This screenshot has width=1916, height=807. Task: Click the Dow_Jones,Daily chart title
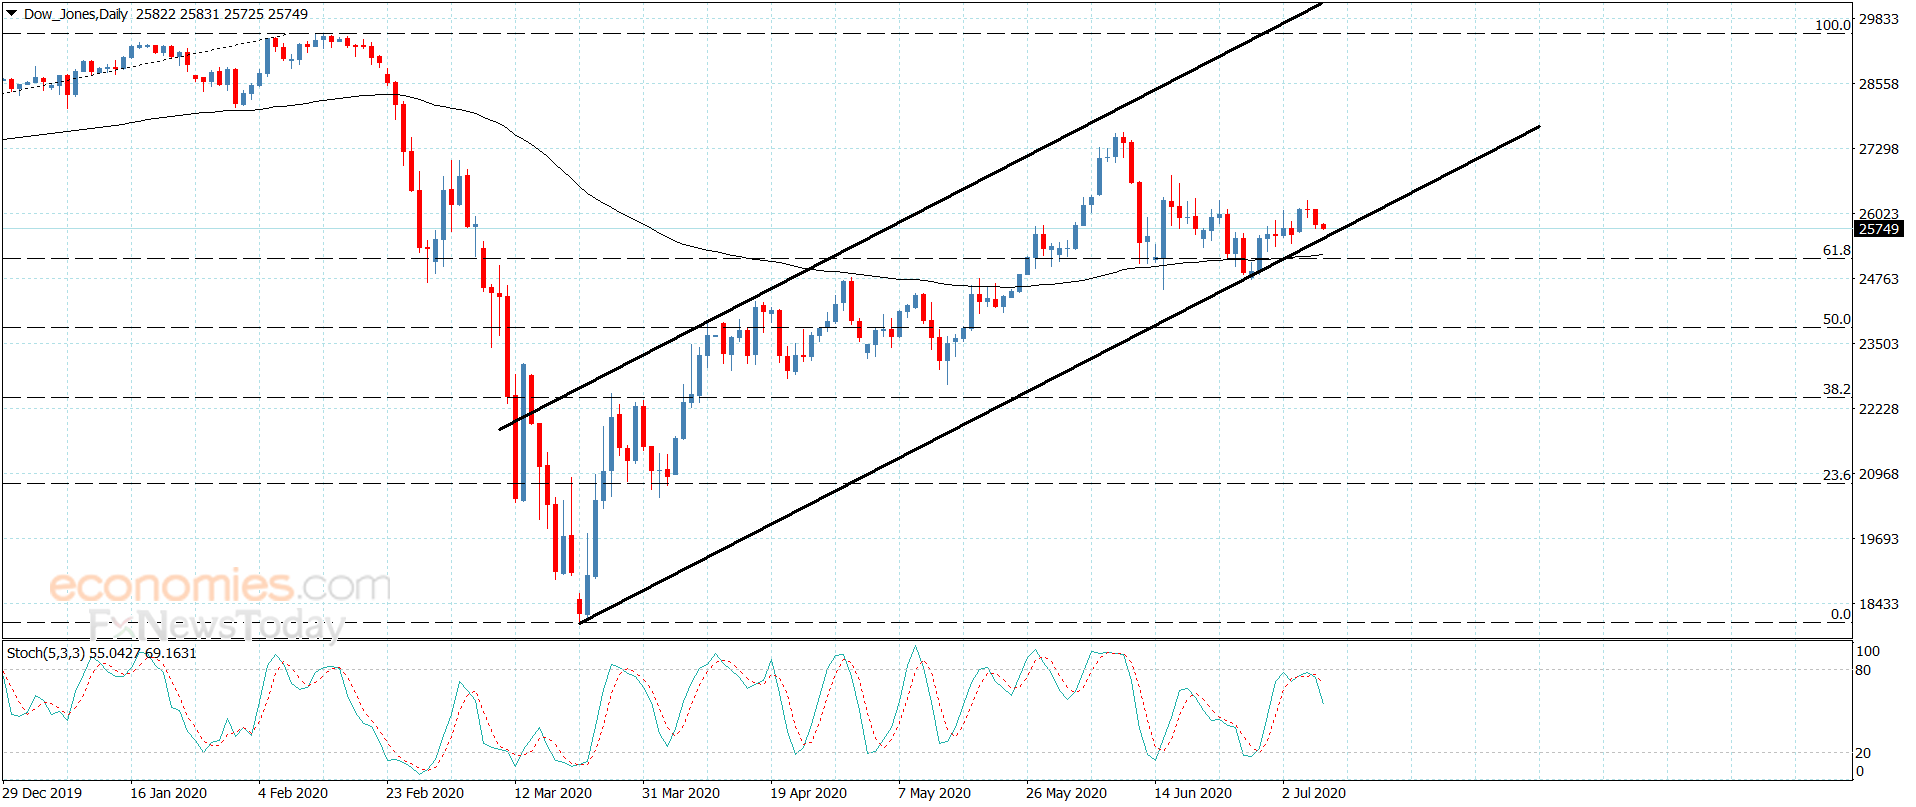coord(75,14)
